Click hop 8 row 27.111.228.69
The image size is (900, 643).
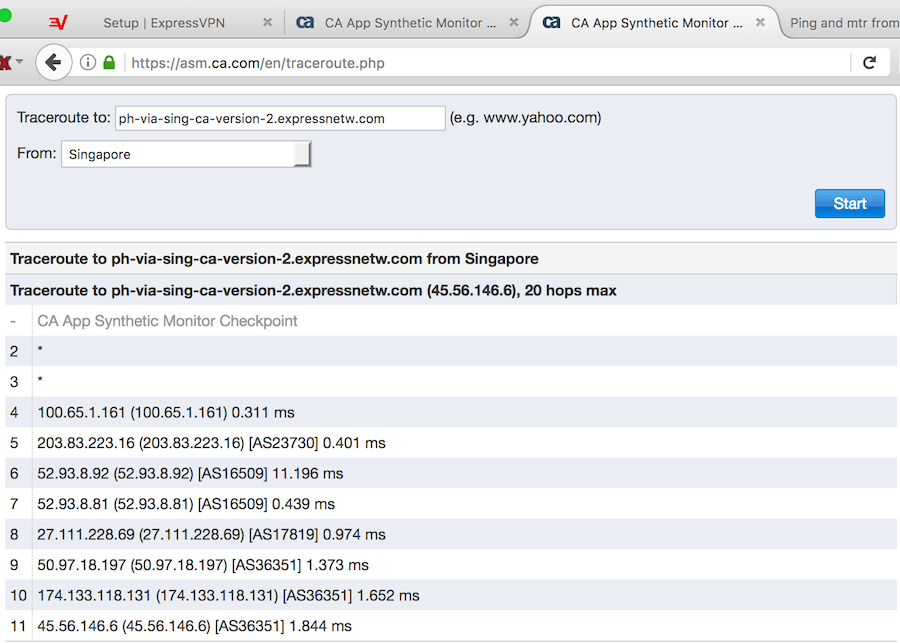[x=451, y=534]
